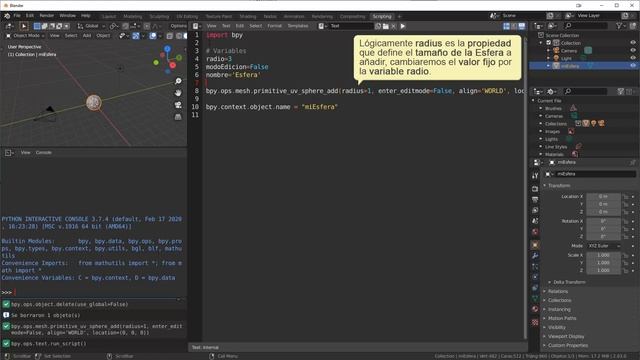Open the Tool properties tab

click(535, 176)
